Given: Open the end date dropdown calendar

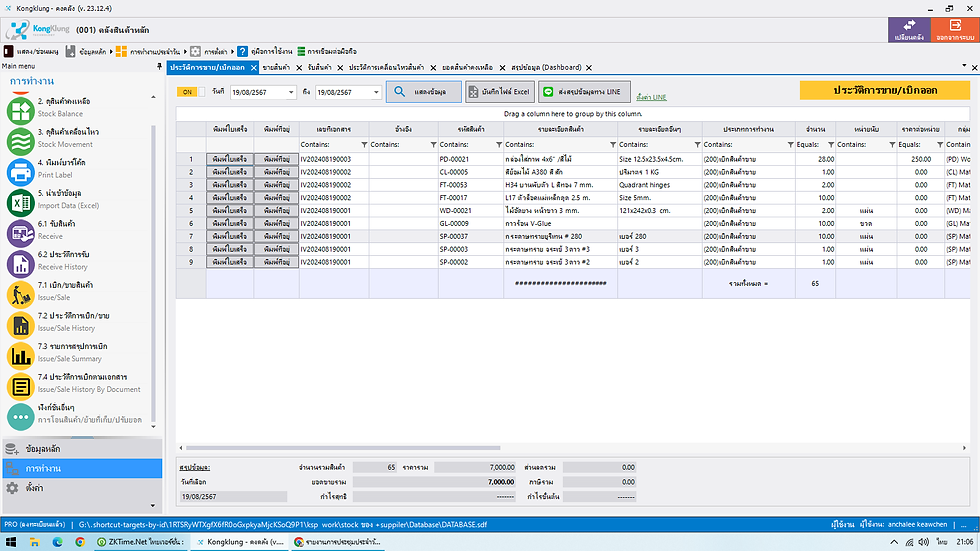Looking at the screenshot, I should pyautogui.click(x=376, y=92).
